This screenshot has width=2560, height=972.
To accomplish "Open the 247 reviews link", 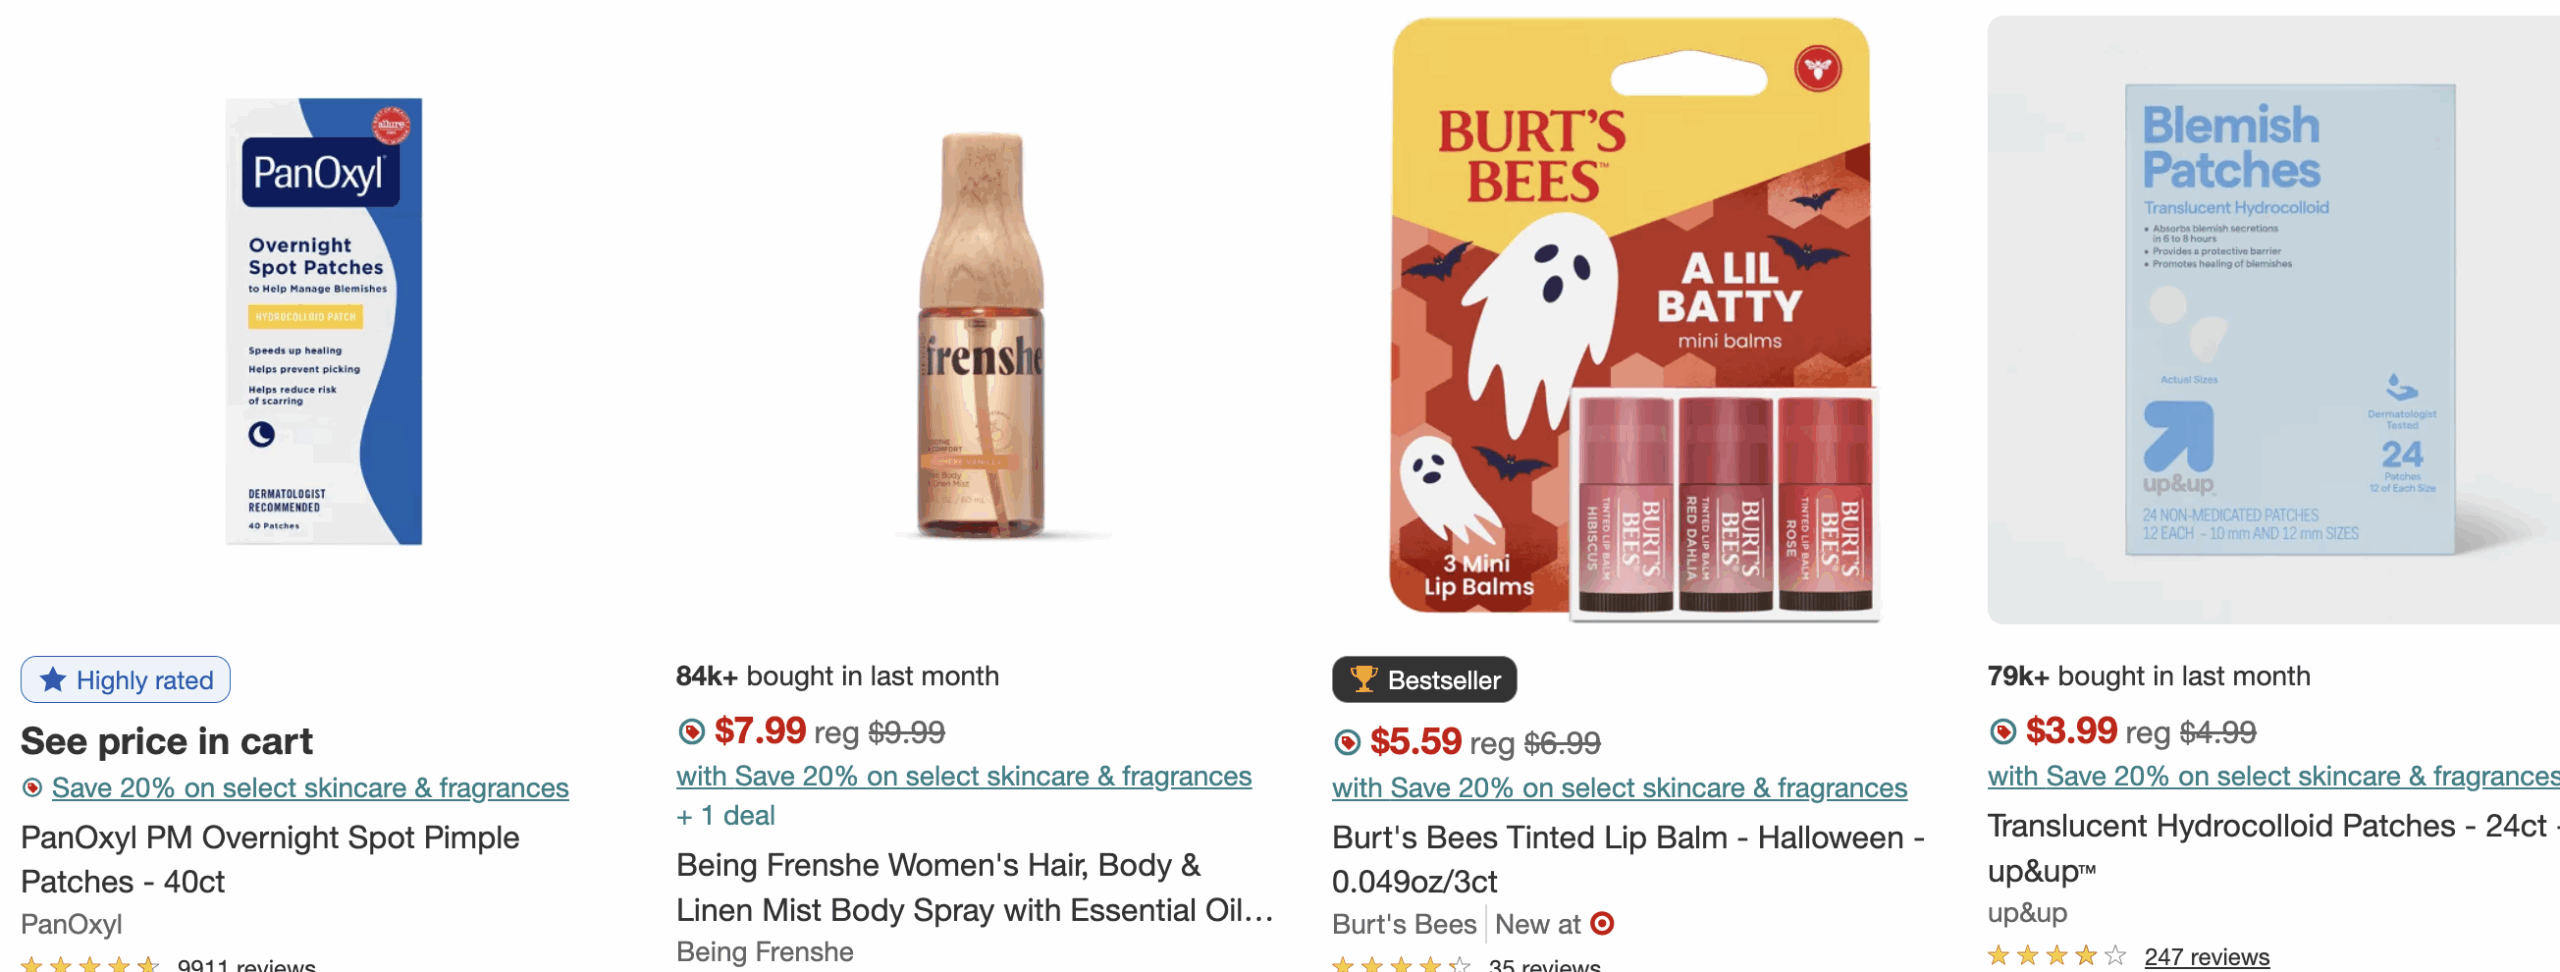I will coord(2206,957).
